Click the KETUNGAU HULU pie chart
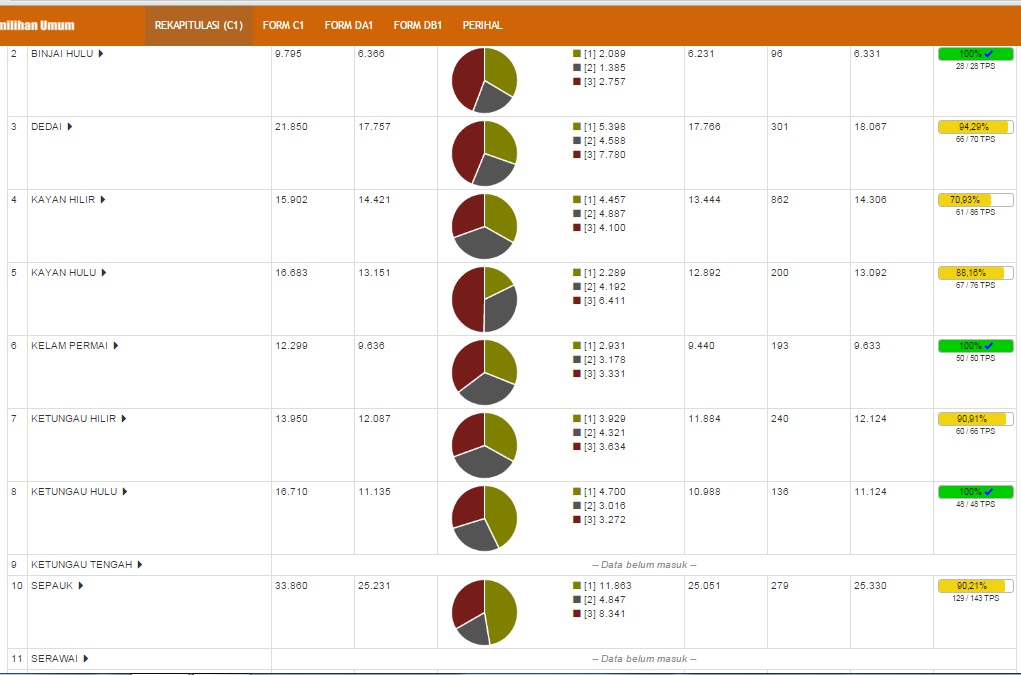The width and height of the screenshot is (1021, 675). 484,518
